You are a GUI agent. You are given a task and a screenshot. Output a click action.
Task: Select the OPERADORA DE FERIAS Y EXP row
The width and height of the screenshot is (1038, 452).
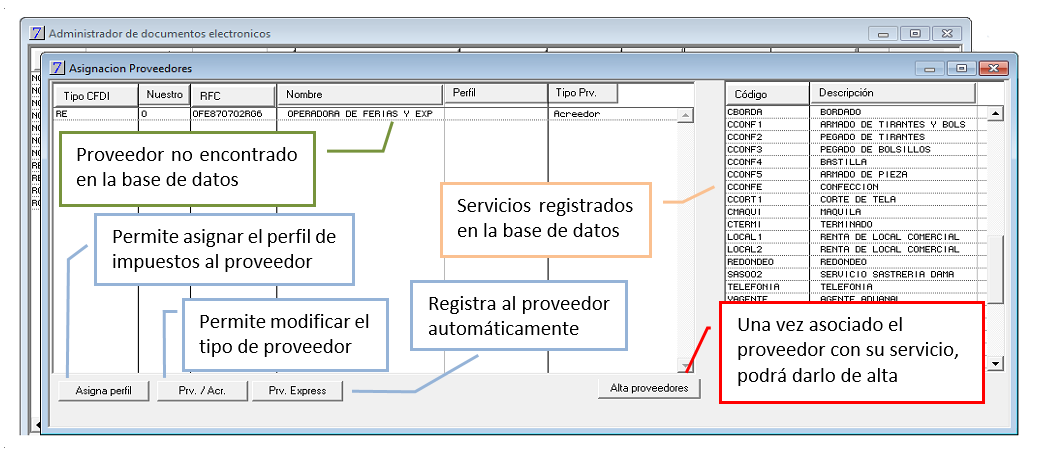click(366, 114)
